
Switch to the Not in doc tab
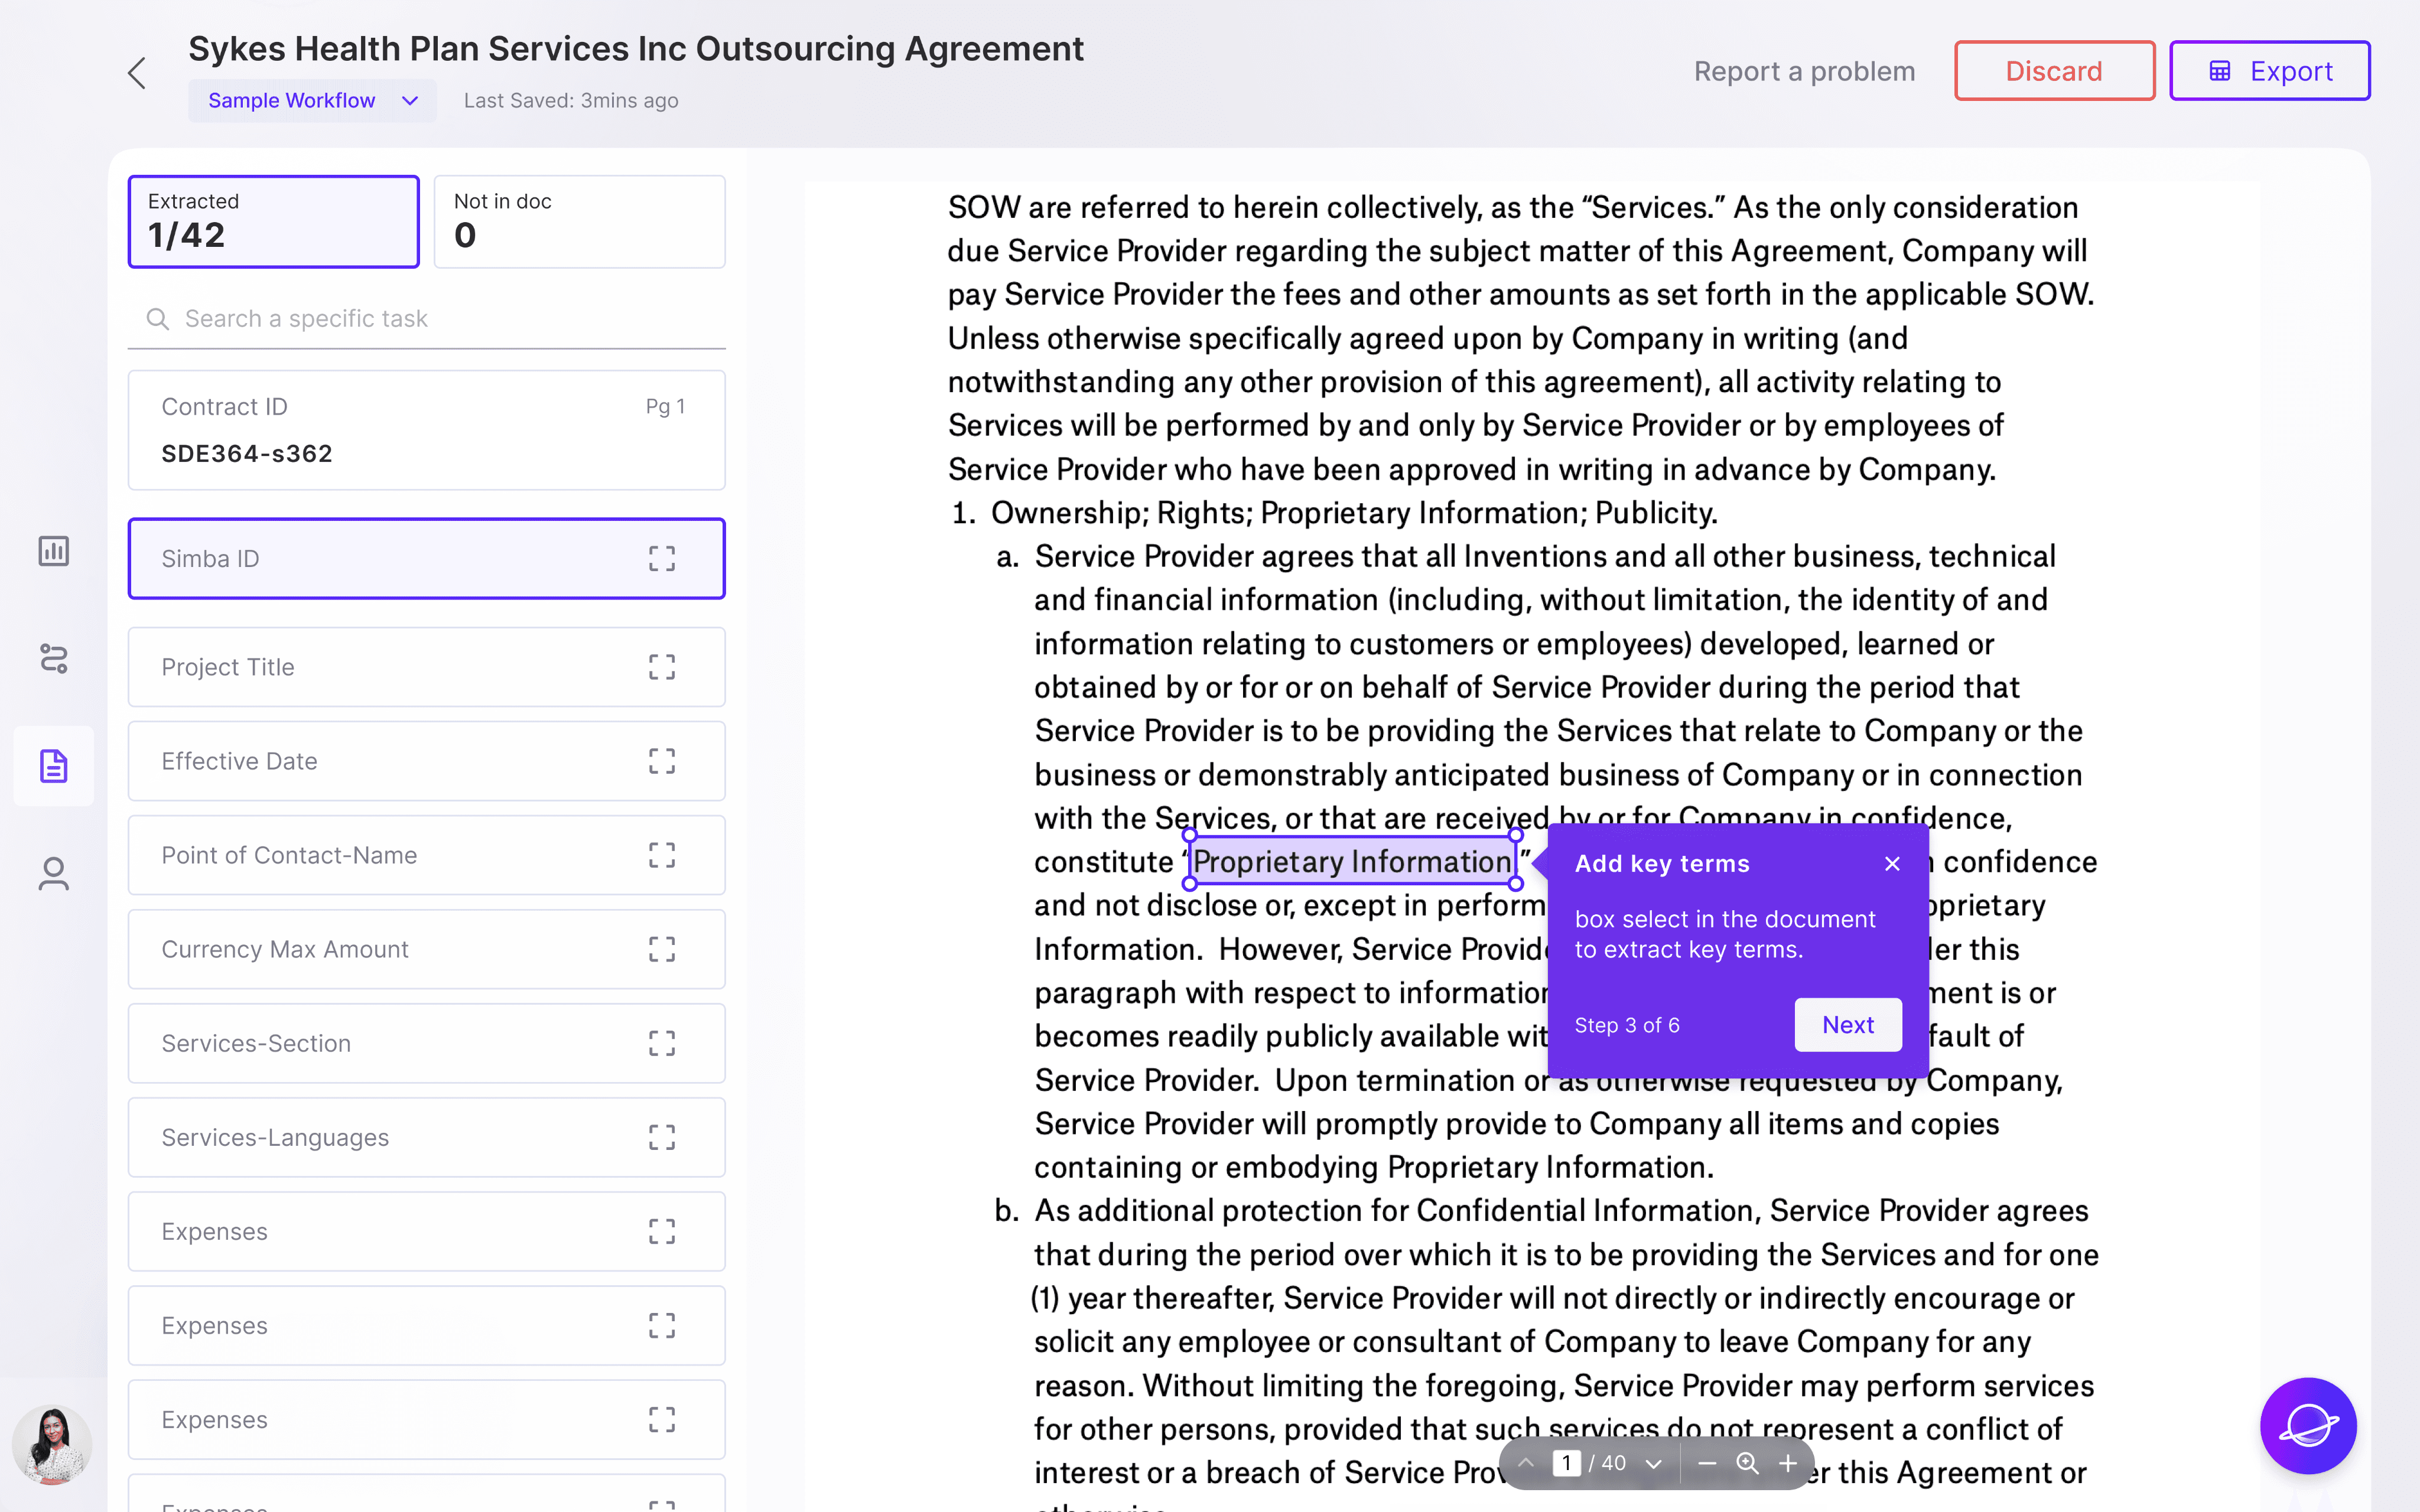click(x=579, y=221)
